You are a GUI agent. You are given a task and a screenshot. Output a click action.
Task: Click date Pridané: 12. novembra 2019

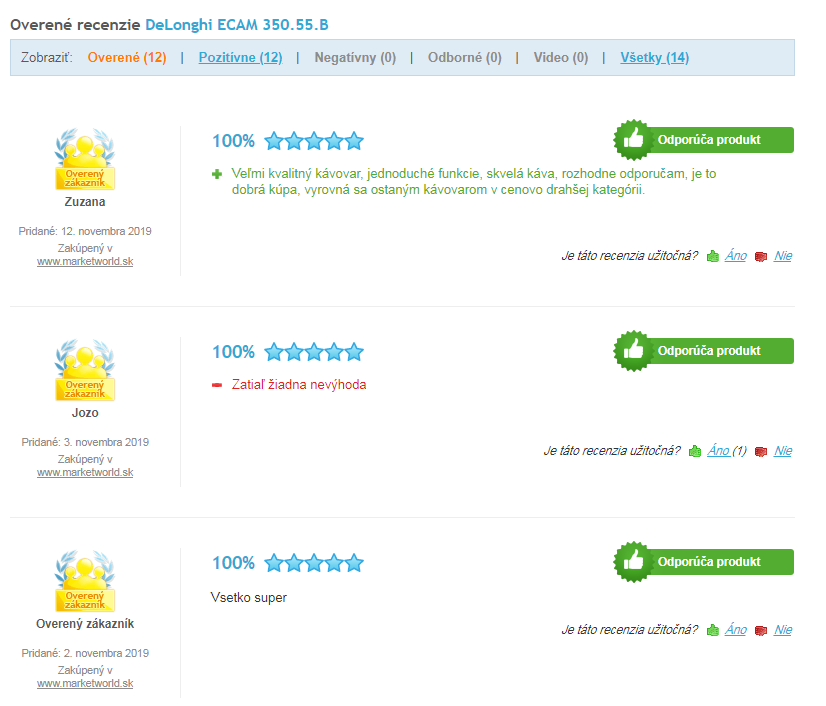[85, 231]
